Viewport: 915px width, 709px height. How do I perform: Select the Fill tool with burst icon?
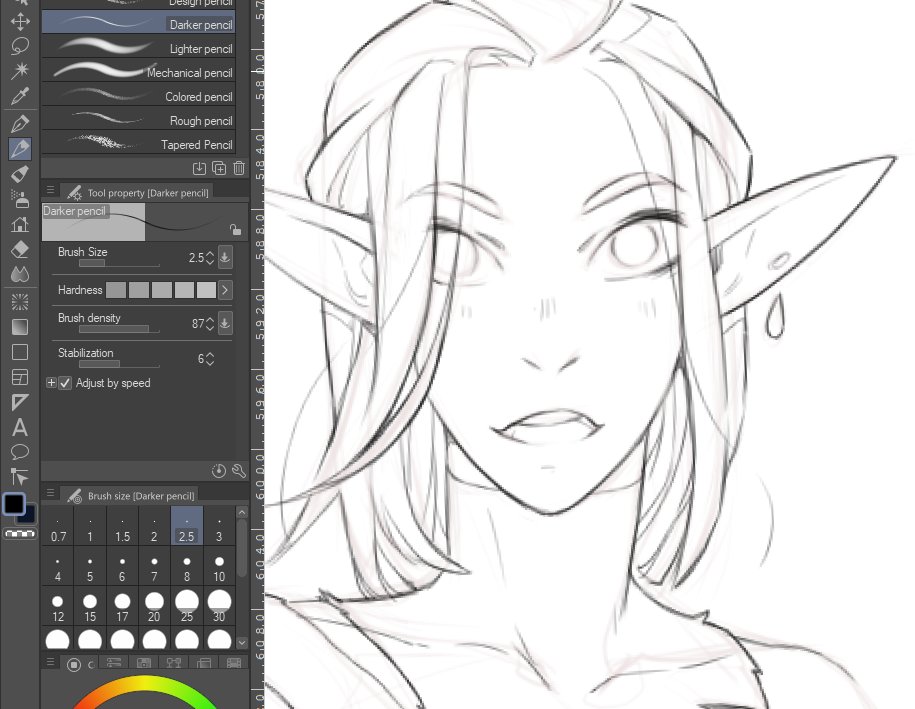click(x=20, y=302)
